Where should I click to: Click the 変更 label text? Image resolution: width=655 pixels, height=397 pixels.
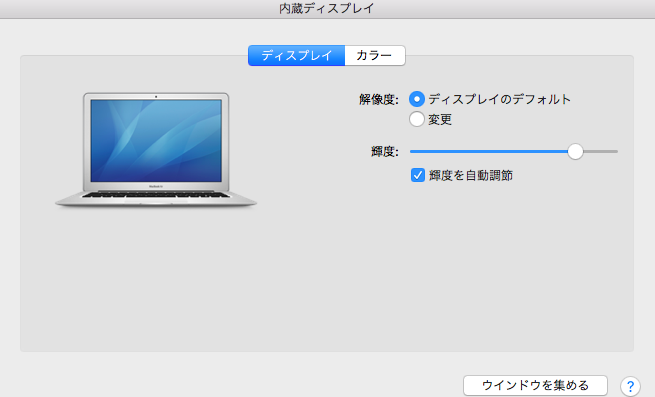click(x=440, y=120)
